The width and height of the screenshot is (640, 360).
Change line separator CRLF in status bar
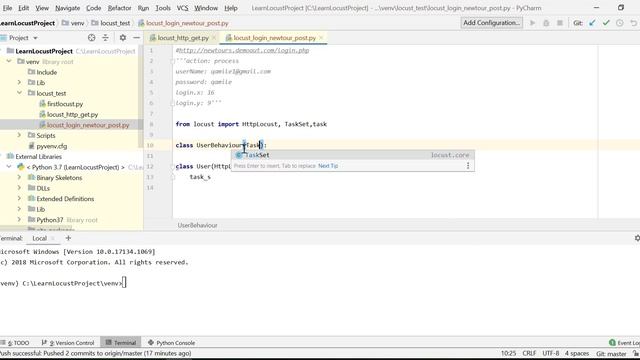tap(529, 353)
